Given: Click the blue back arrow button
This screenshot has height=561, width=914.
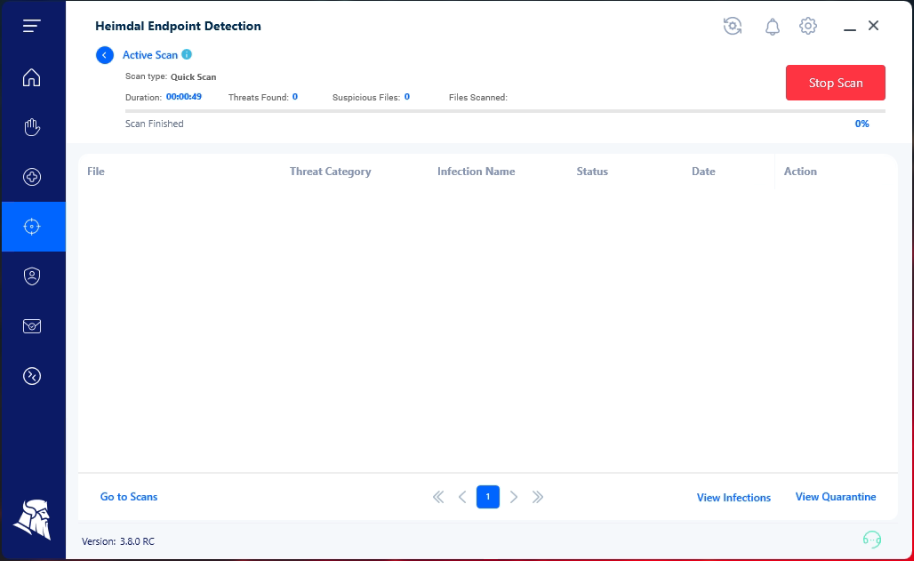Looking at the screenshot, I should [104, 55].
